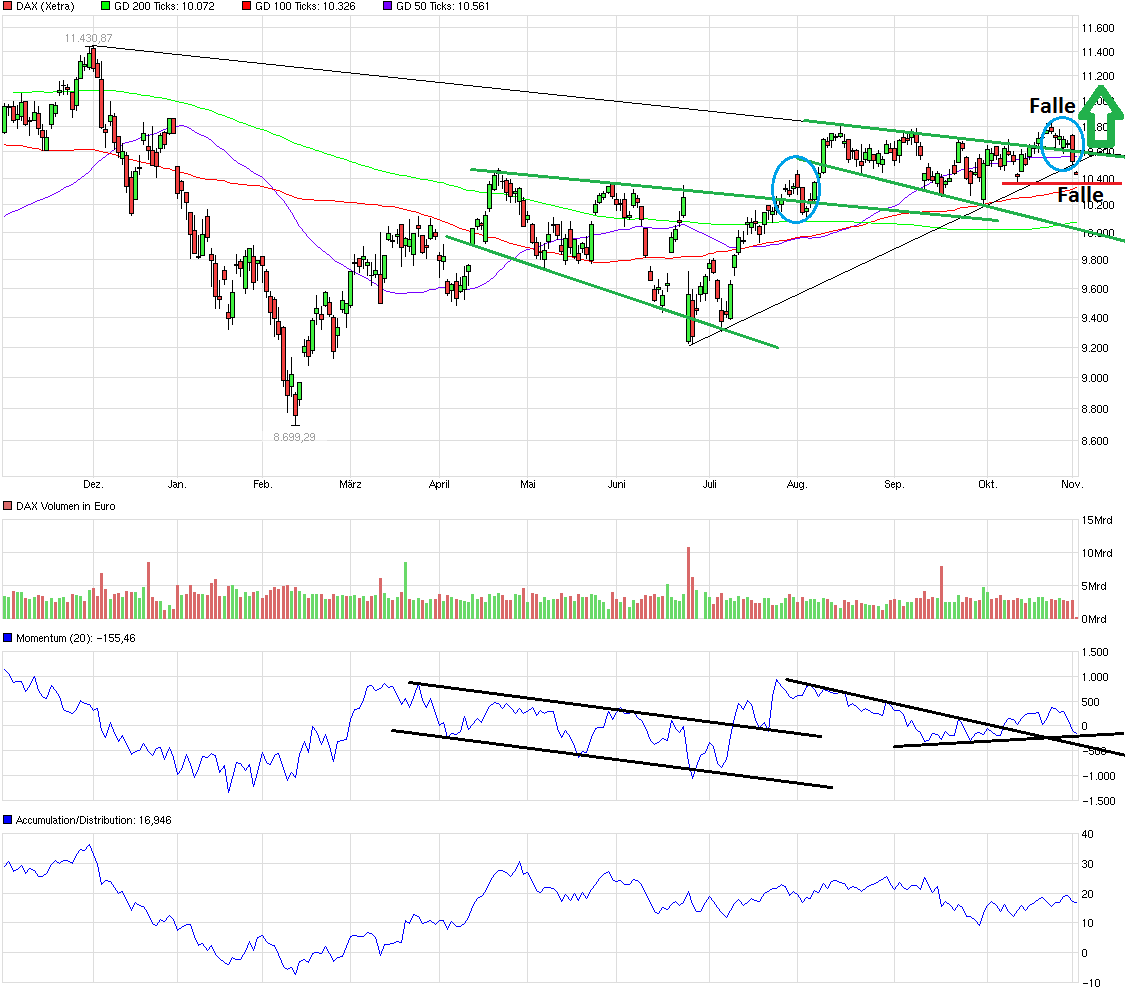
Task: Click the low value label '8.699,29'
Action: click(x=294, y=437)
